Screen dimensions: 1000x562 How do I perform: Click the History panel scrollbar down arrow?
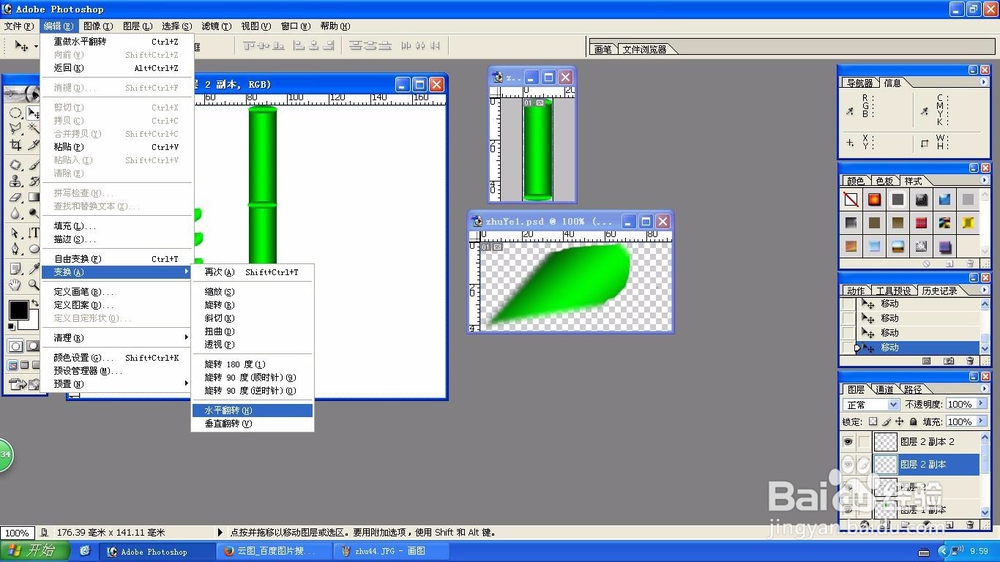[x=985, y=349]
